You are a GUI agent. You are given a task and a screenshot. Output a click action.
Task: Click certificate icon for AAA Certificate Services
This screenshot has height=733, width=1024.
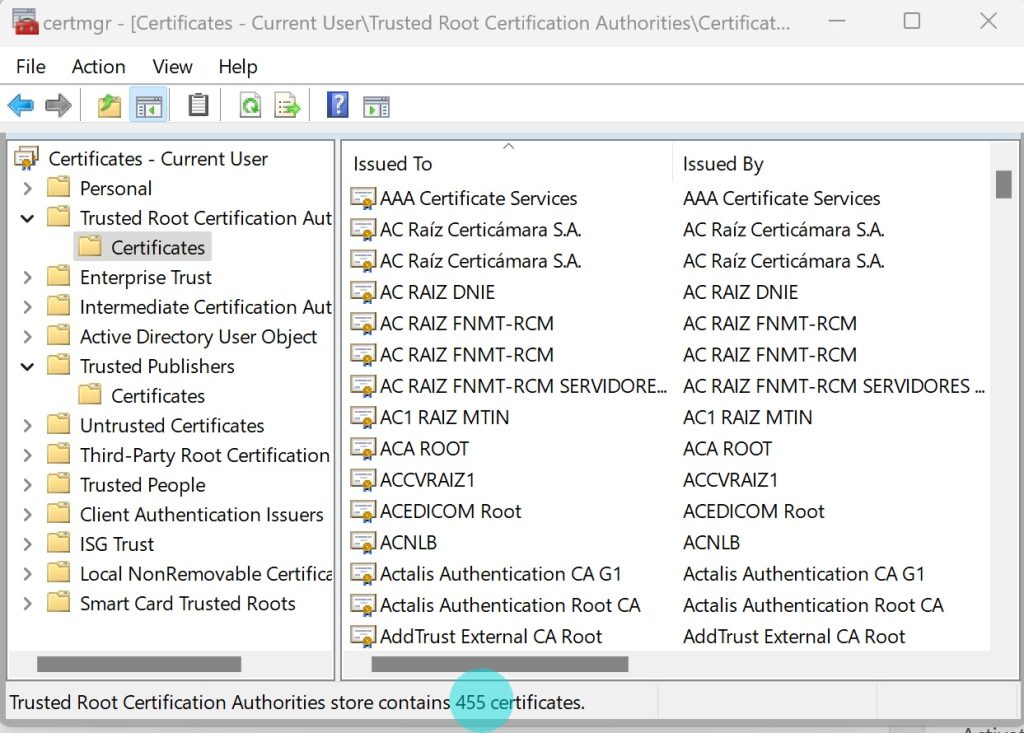[363, 197]
